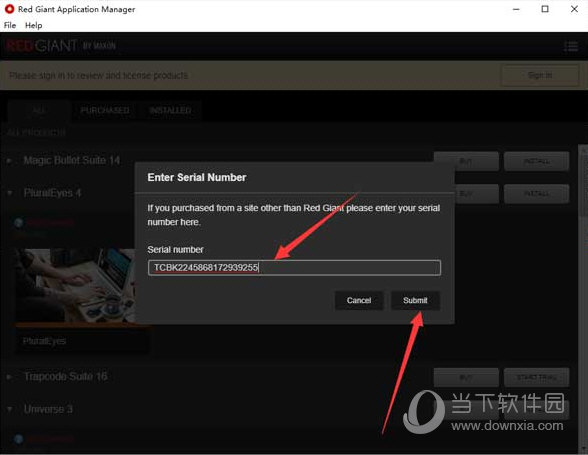Click the RED GIANT logo

[x=61, y=46]
